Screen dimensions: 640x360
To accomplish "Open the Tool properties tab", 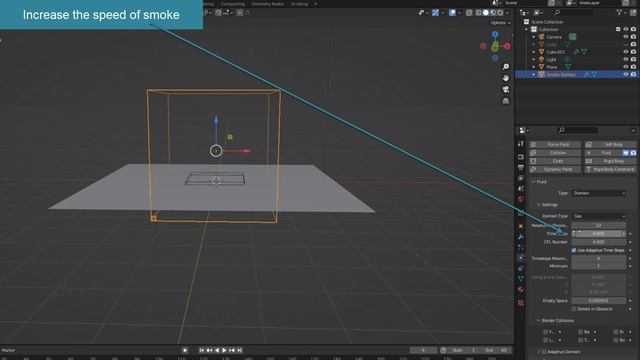I will pyautogui.click(x=521, y=144).
